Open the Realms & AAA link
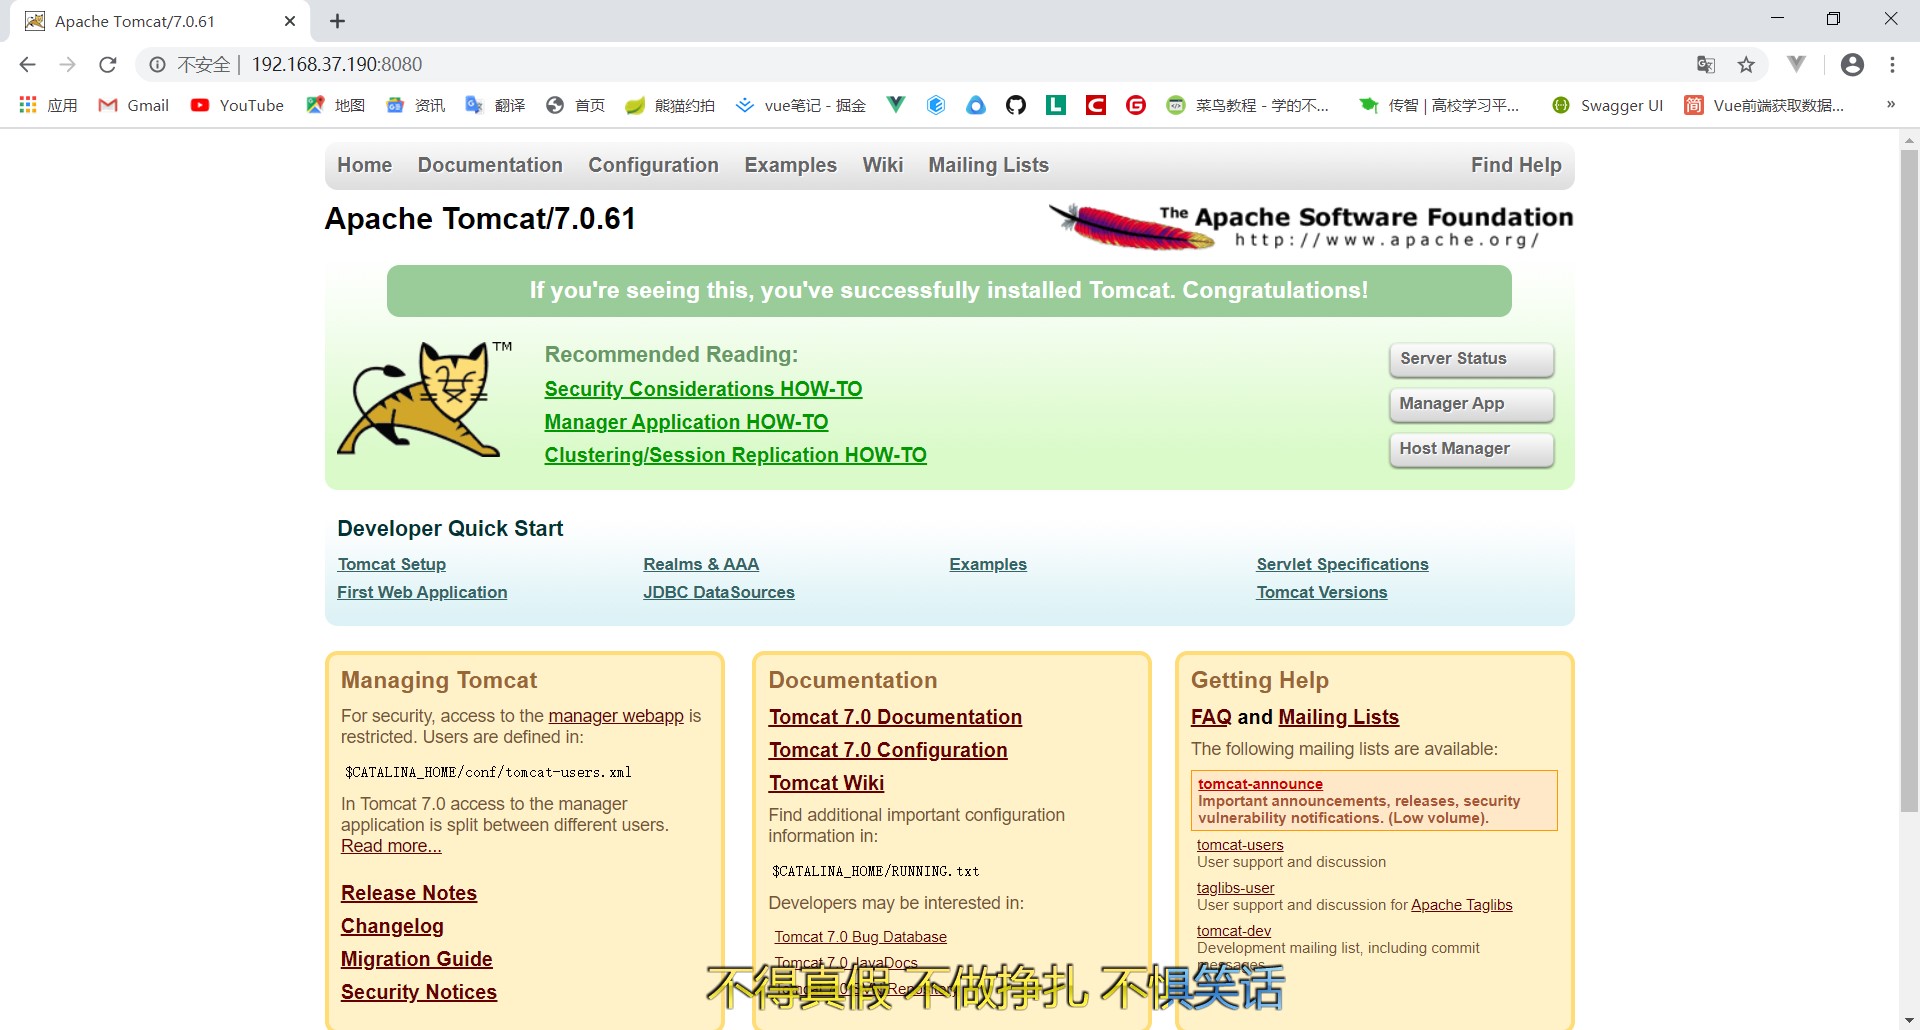Viewport: 1920px width, 1030px height. coord(701,564)
